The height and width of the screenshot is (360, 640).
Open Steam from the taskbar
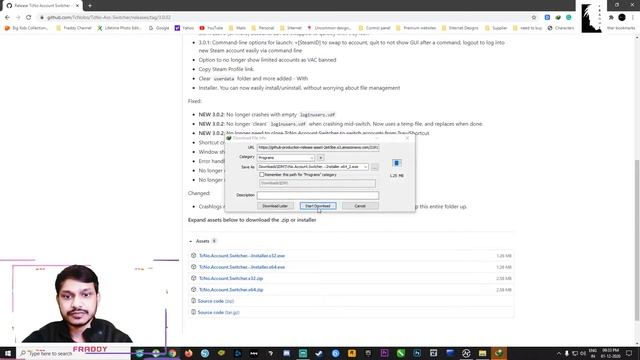[319, 353]
